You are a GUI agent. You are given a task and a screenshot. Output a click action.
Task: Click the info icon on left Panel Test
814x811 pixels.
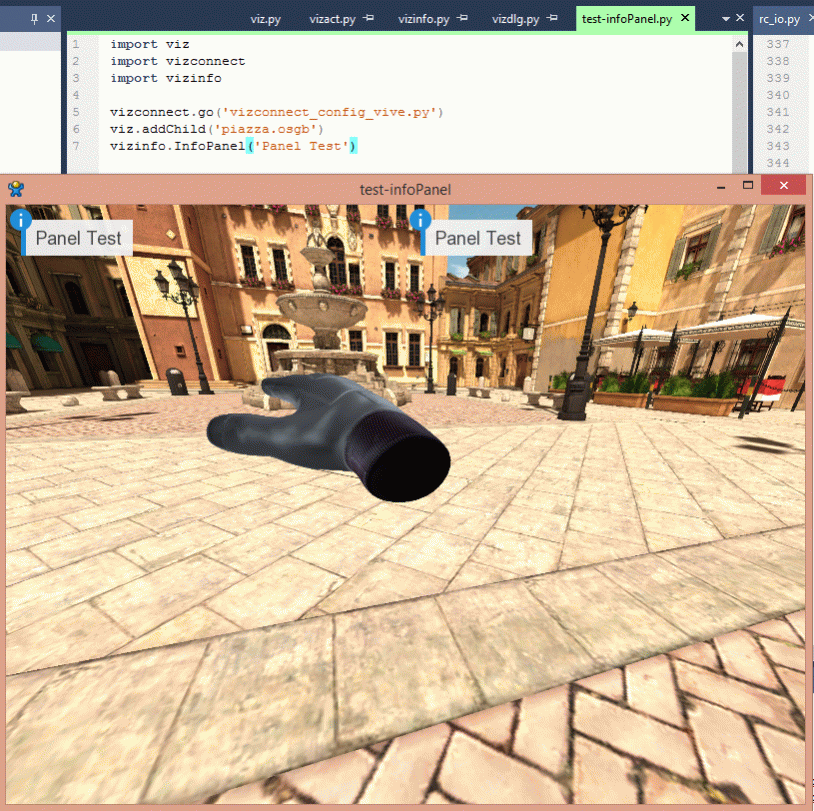[20, 221]
